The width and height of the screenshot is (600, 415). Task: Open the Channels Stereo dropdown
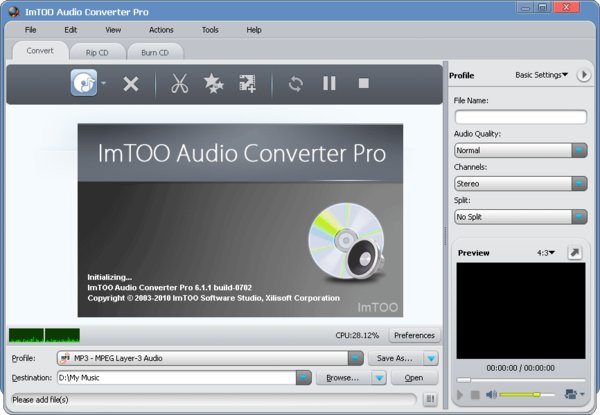point(579,183)
